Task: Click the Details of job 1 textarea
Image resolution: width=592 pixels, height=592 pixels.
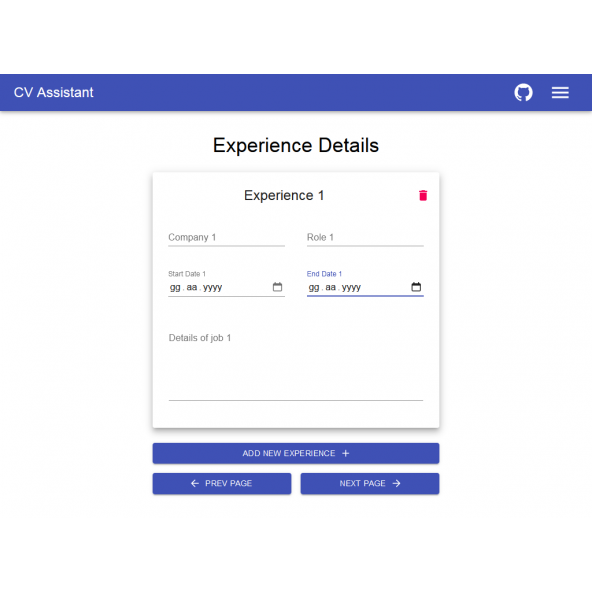Action: 296,365
